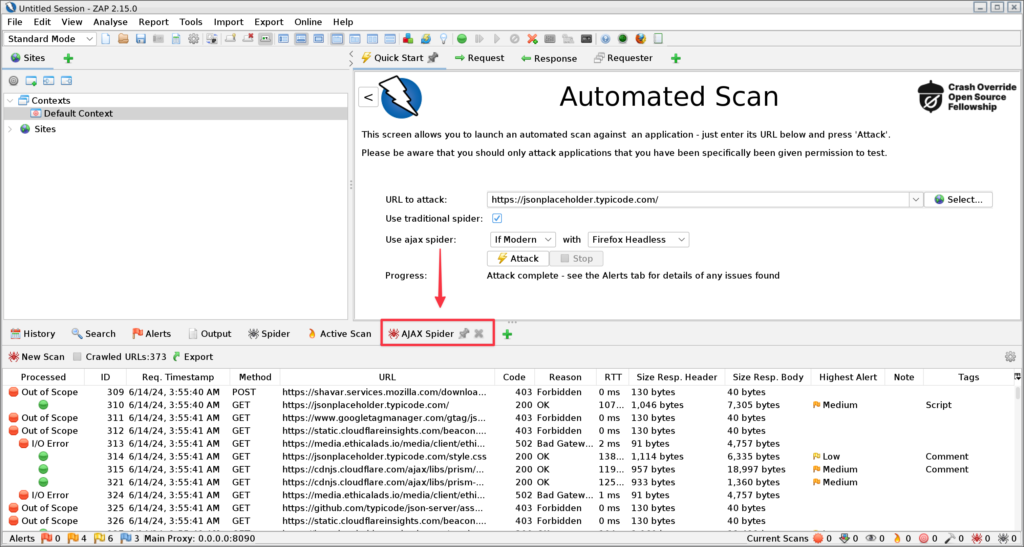
Task: Open the Report menu
Action: click(x=153, y=22)
